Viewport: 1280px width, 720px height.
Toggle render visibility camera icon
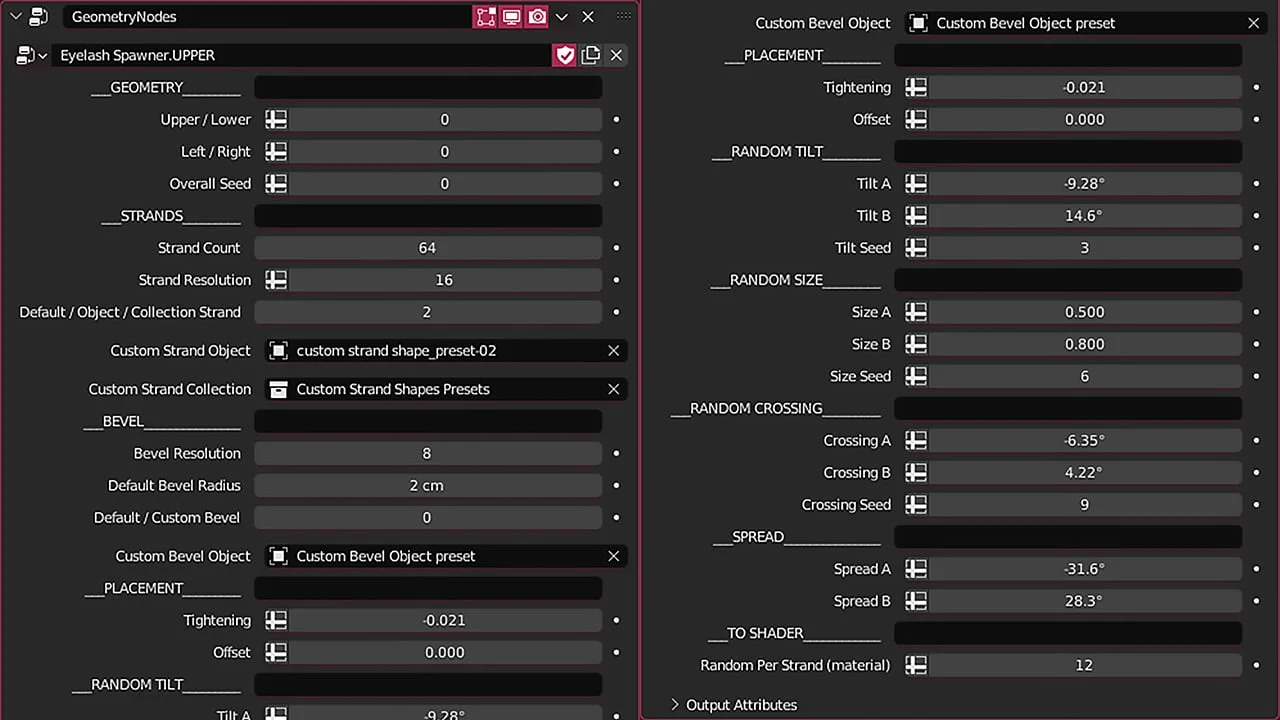537,17
